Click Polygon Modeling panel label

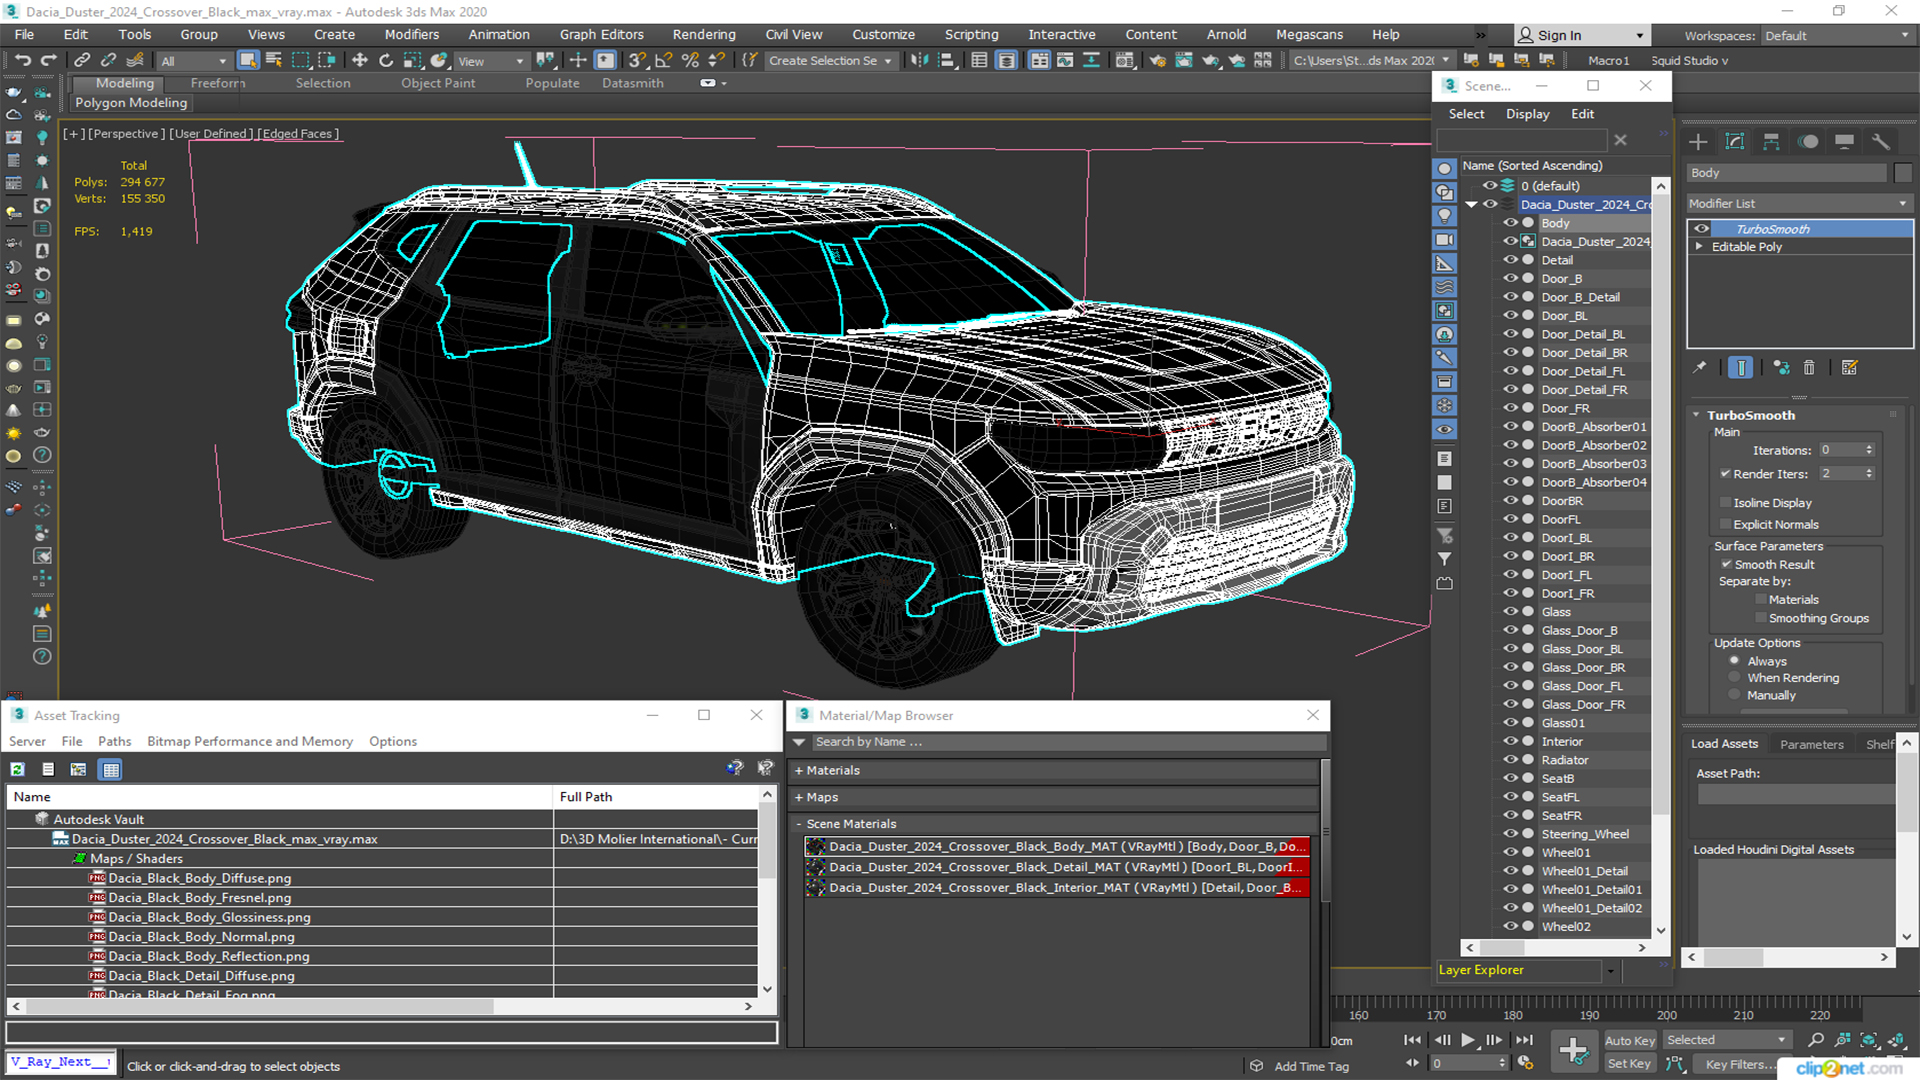131,102
